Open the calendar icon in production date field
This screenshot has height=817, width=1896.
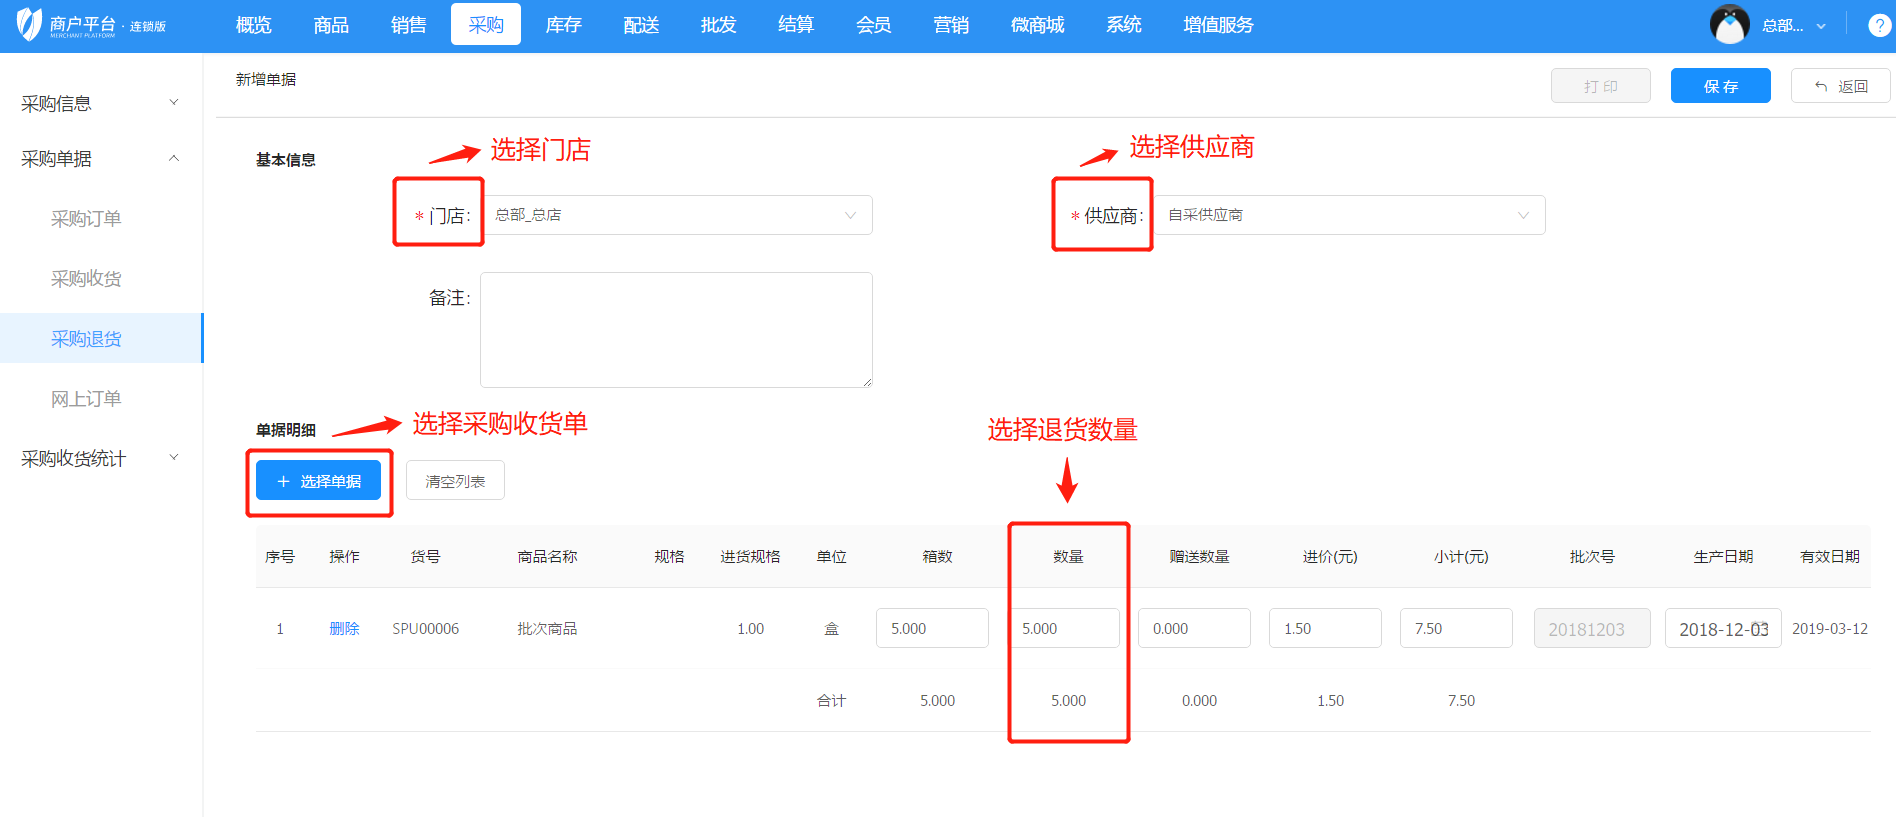[x=1760, y=629]
